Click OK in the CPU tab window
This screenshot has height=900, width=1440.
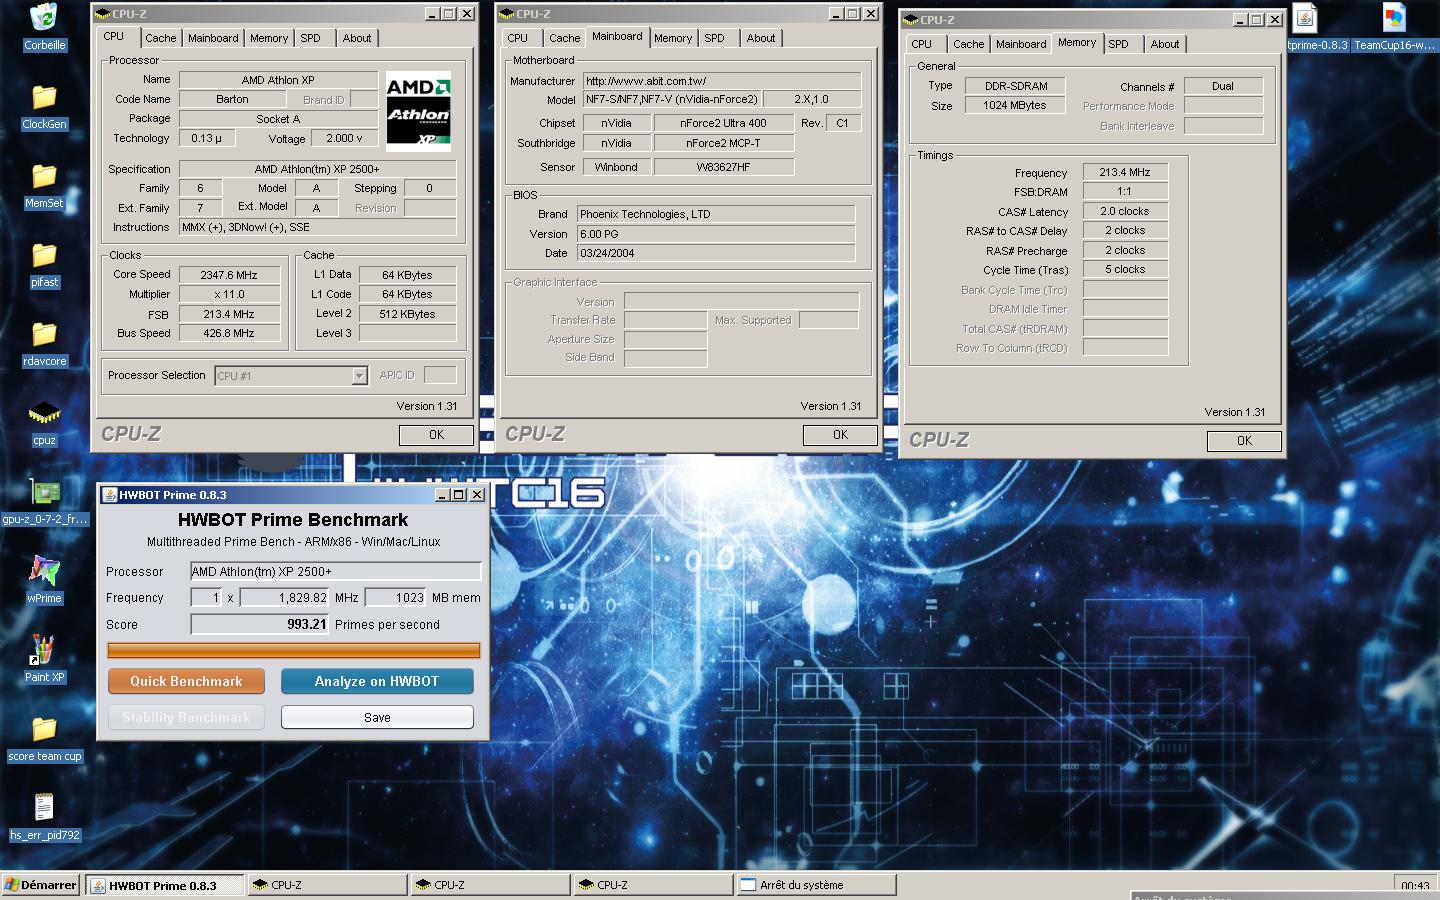click(436, 435)
